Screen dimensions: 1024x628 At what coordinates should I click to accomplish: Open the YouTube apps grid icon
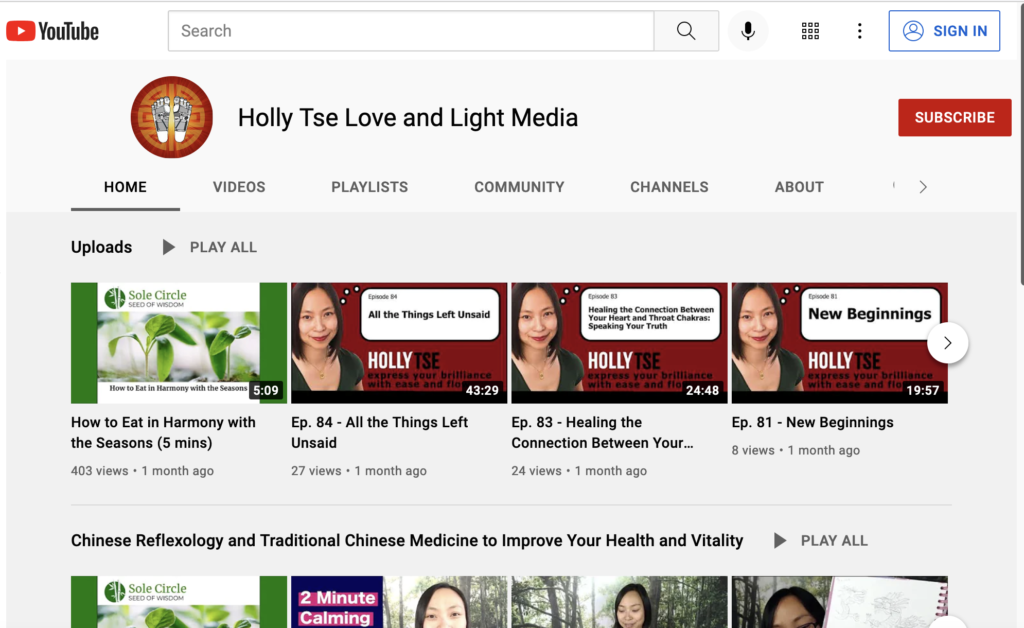810,31
